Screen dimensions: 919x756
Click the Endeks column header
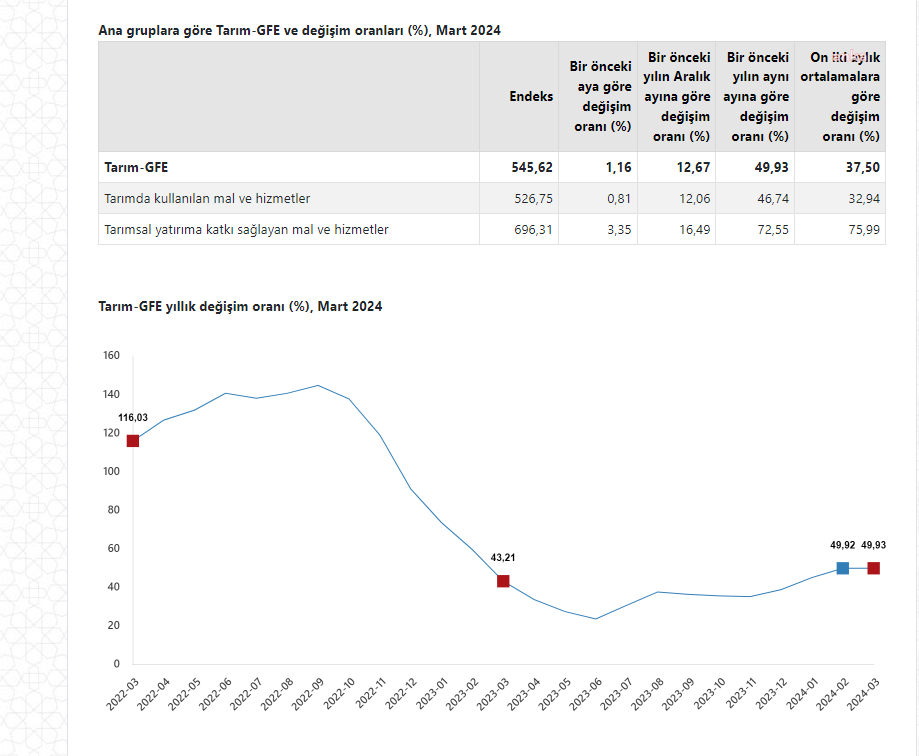coord(531,97)
